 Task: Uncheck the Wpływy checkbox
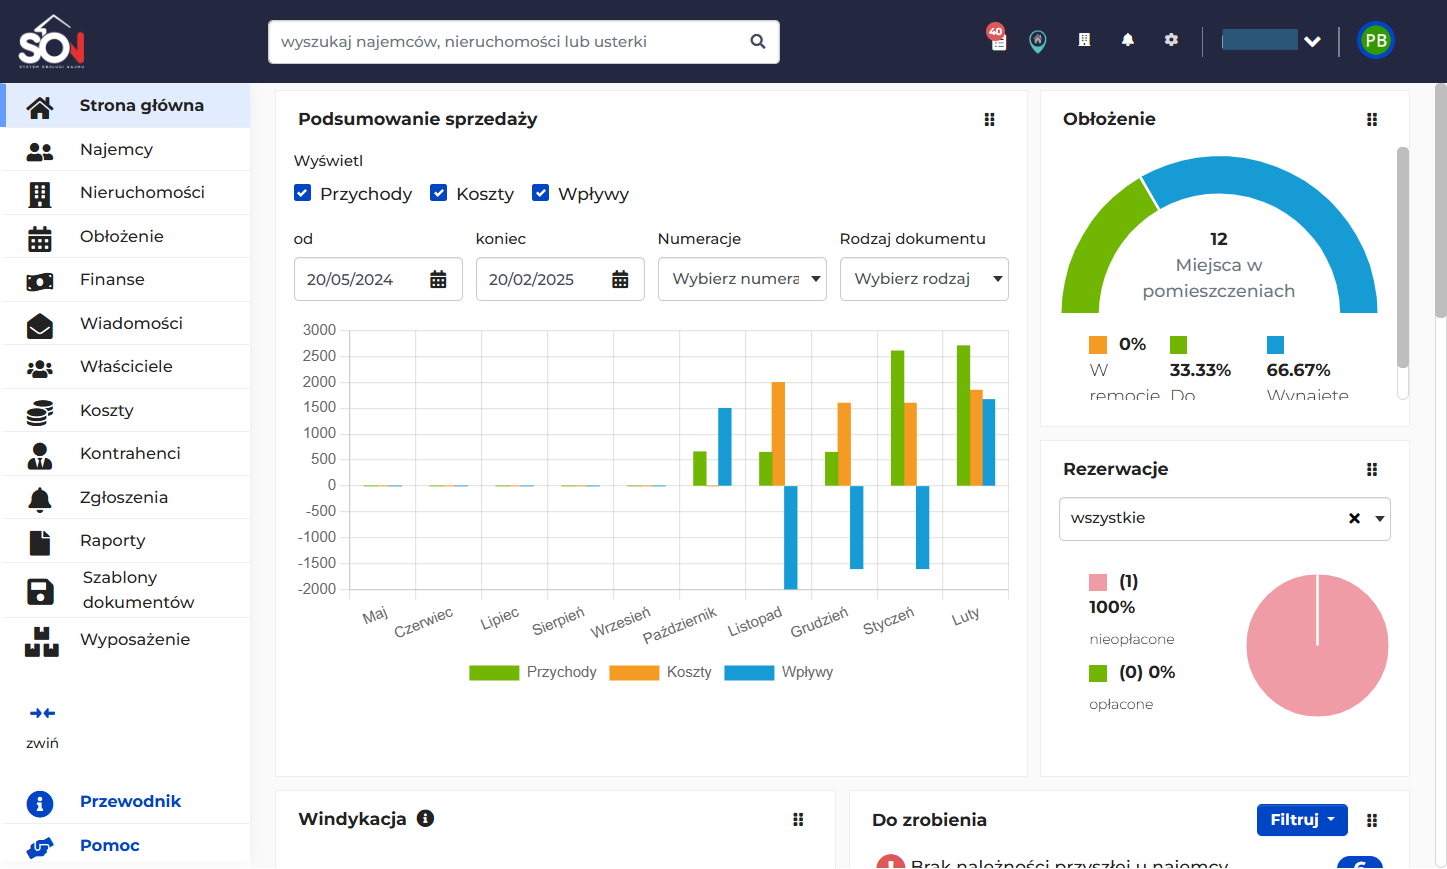(x=541, y=193)
